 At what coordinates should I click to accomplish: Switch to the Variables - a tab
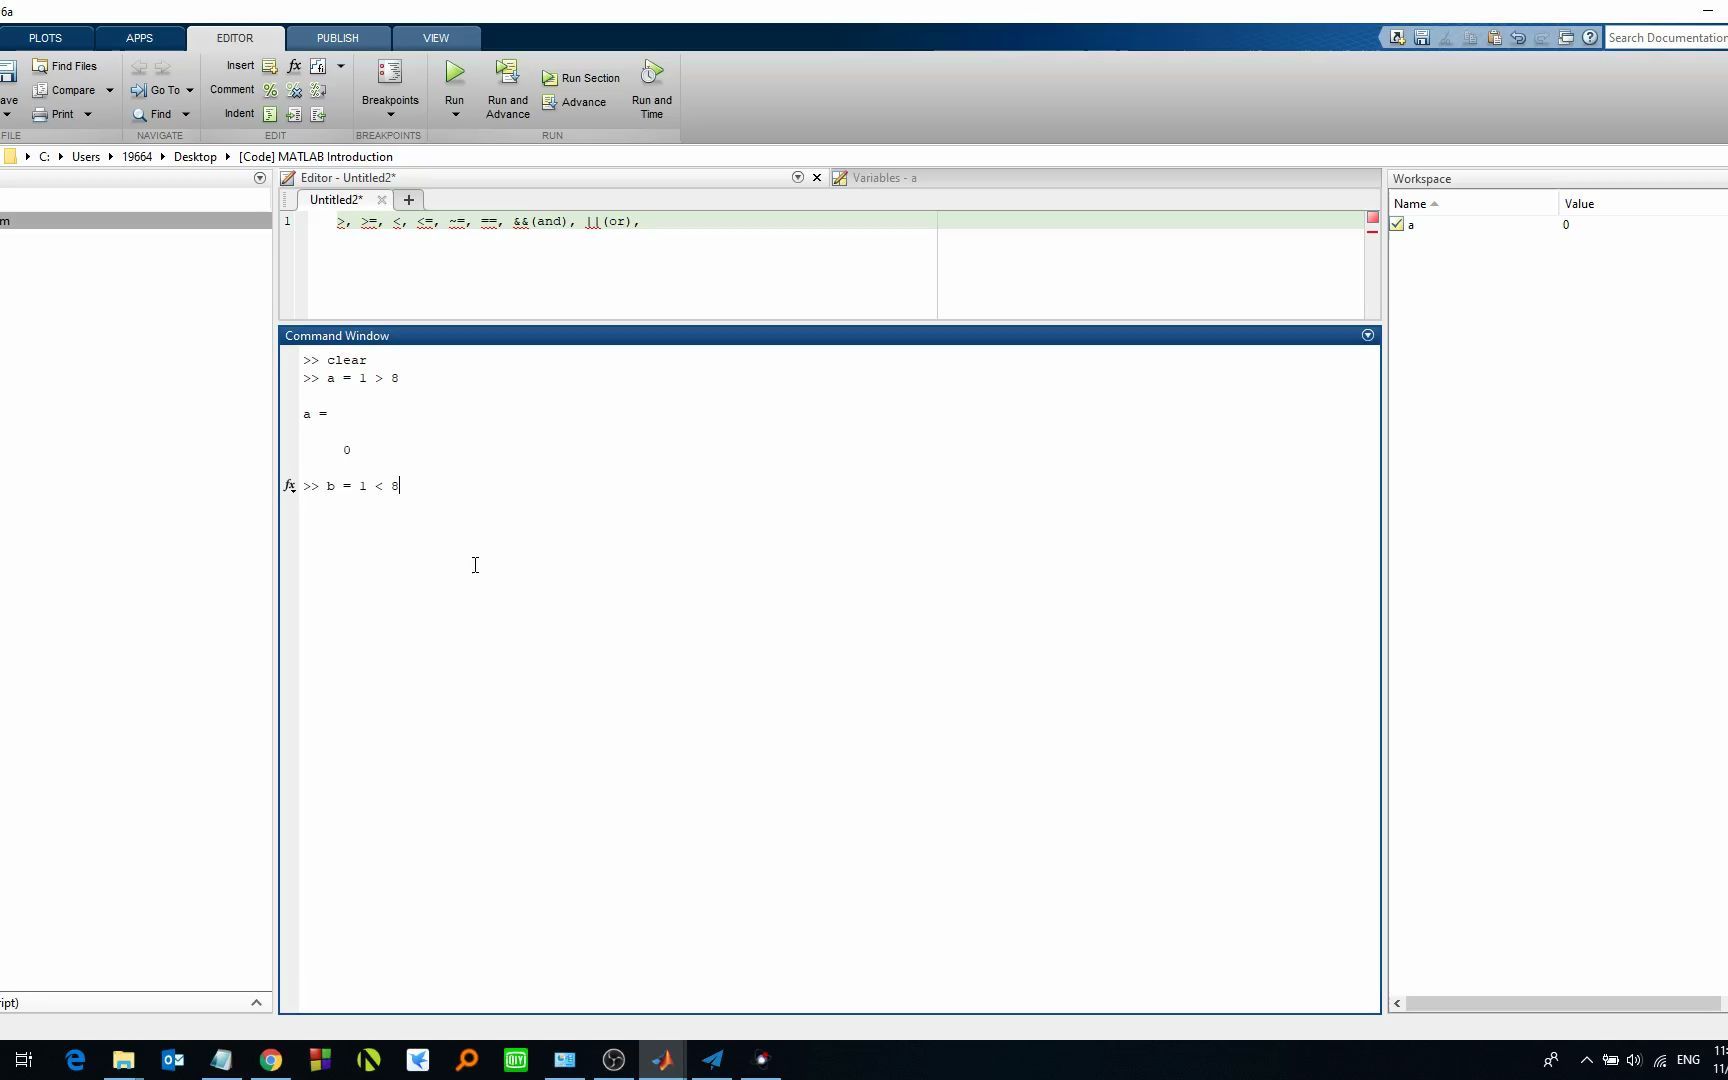click(x=884, y=177)
